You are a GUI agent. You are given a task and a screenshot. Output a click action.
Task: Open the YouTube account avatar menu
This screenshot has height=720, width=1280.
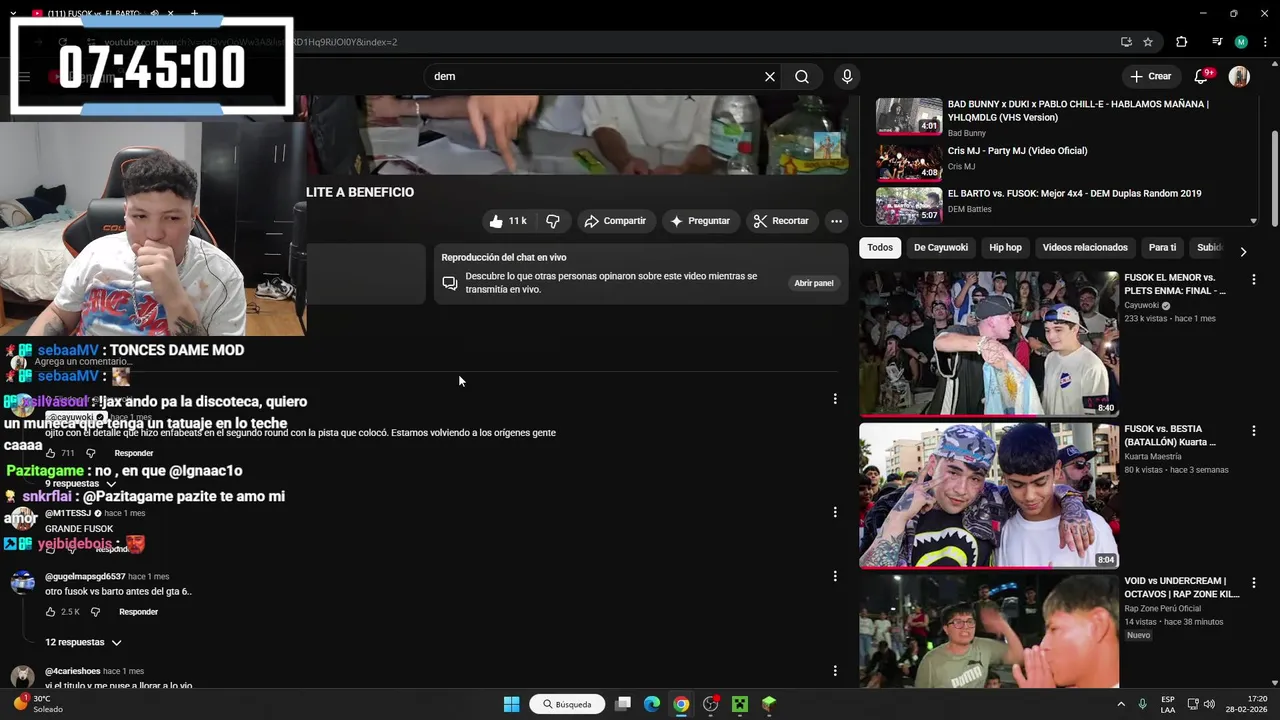(x=1239, y=76)
